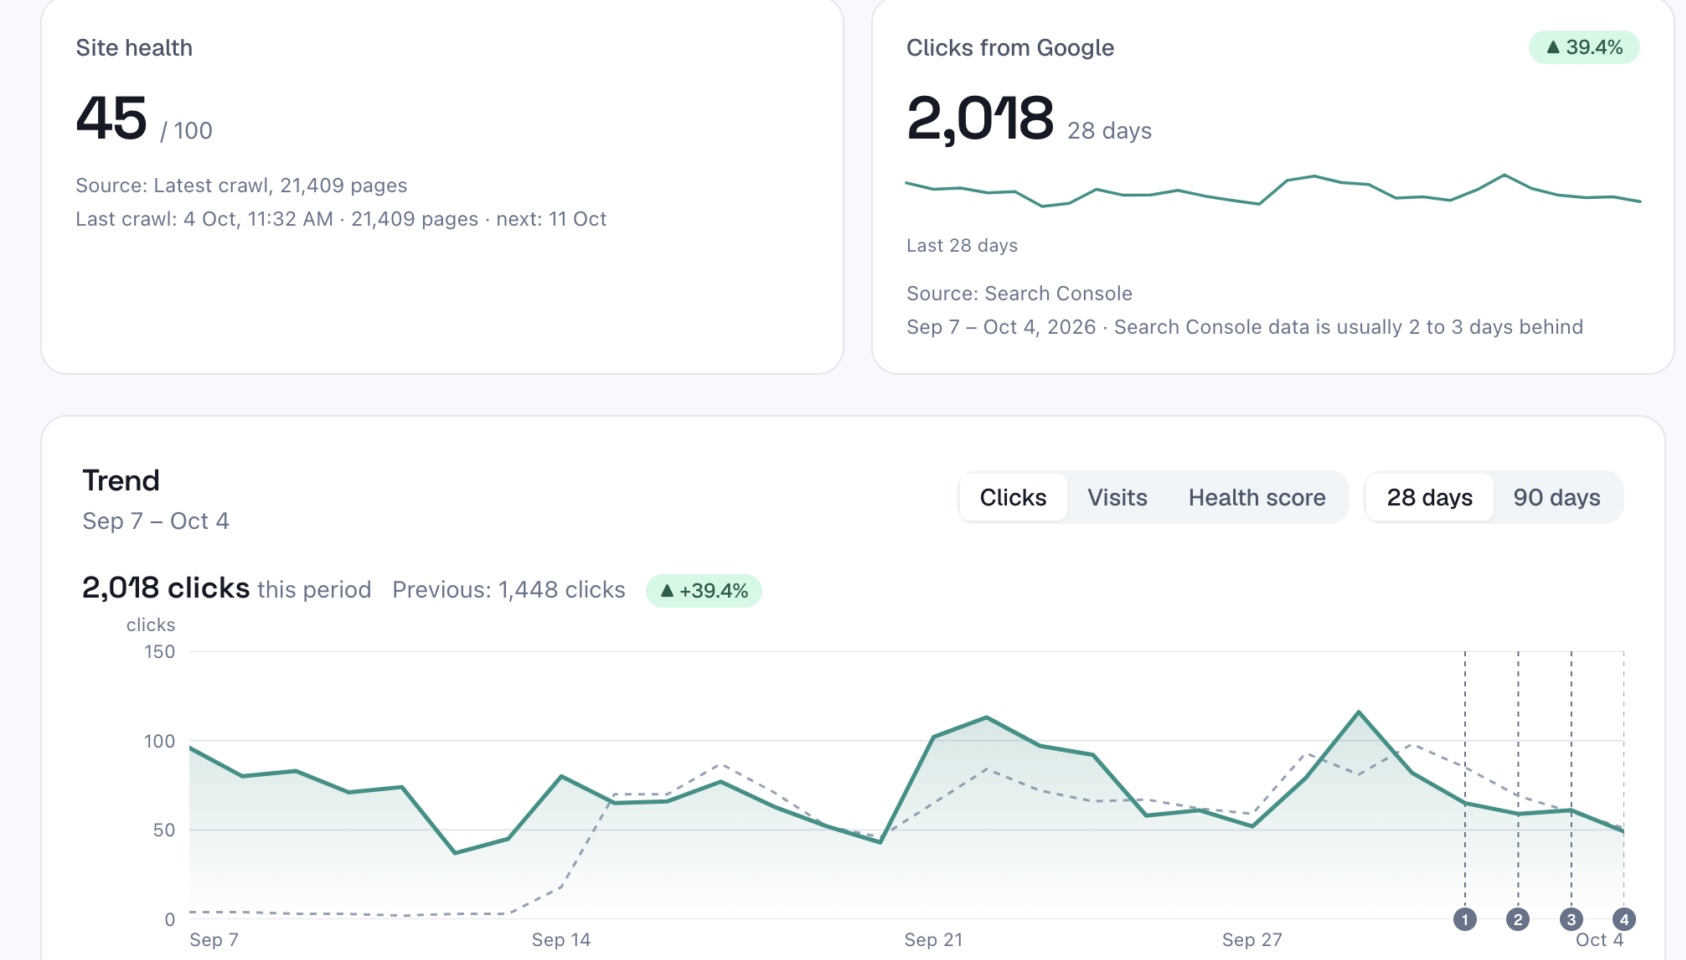Click the 150 y-axis label
This screenshot has width=1686, height=960.
coord(160,652)
